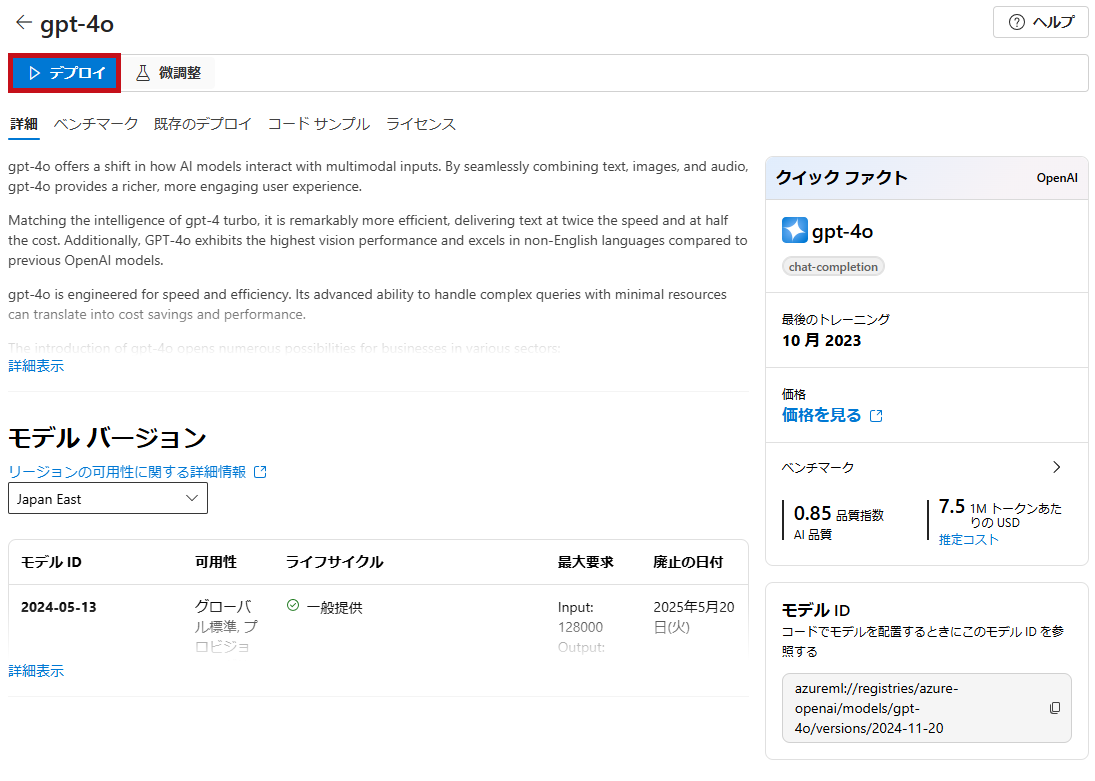Click the 10 月 2023 training date

click(x=821, y=340)
